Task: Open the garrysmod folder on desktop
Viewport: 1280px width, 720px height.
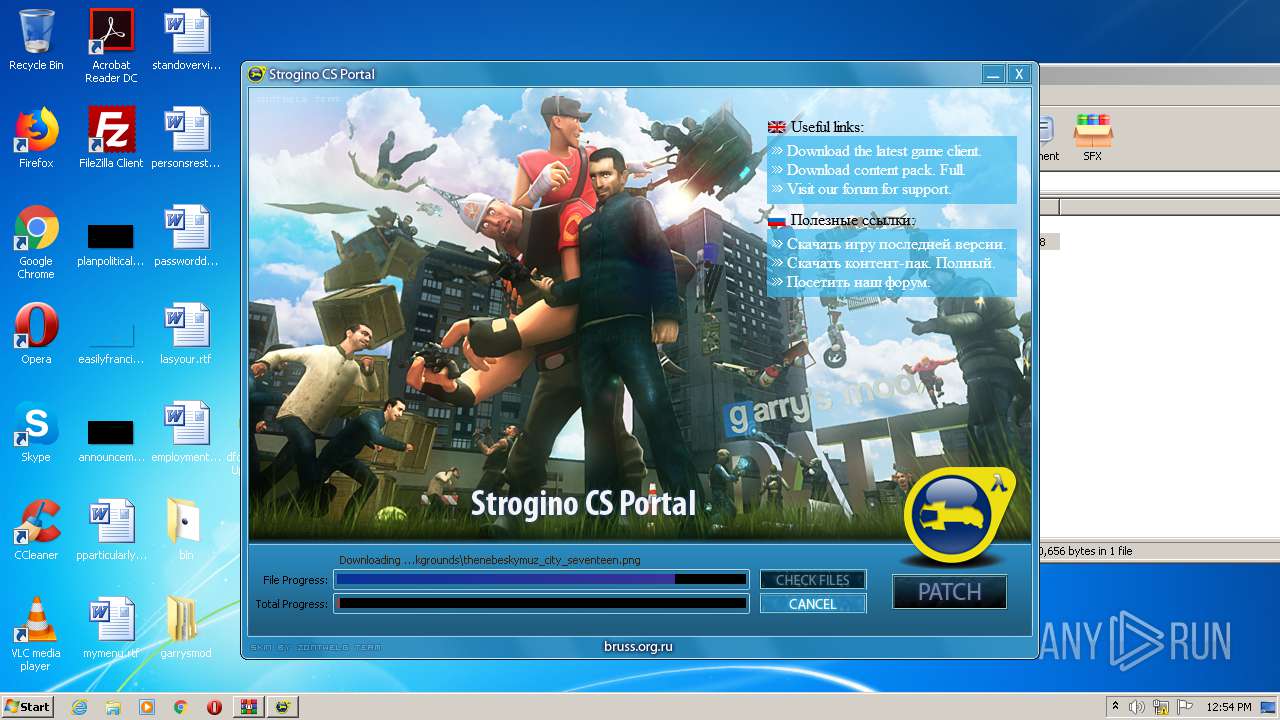Action: (186, 628)
